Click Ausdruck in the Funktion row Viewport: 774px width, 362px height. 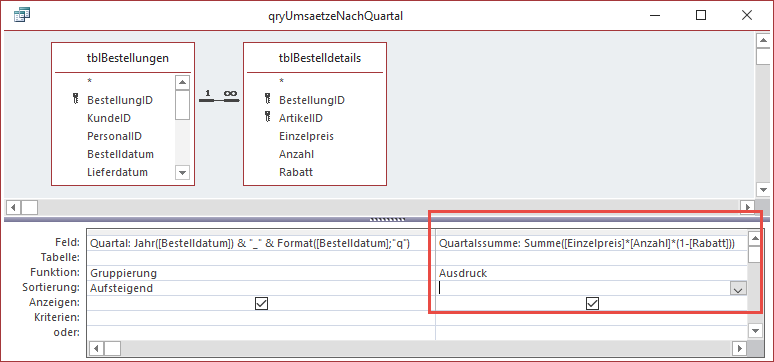(x=591, y=273)
